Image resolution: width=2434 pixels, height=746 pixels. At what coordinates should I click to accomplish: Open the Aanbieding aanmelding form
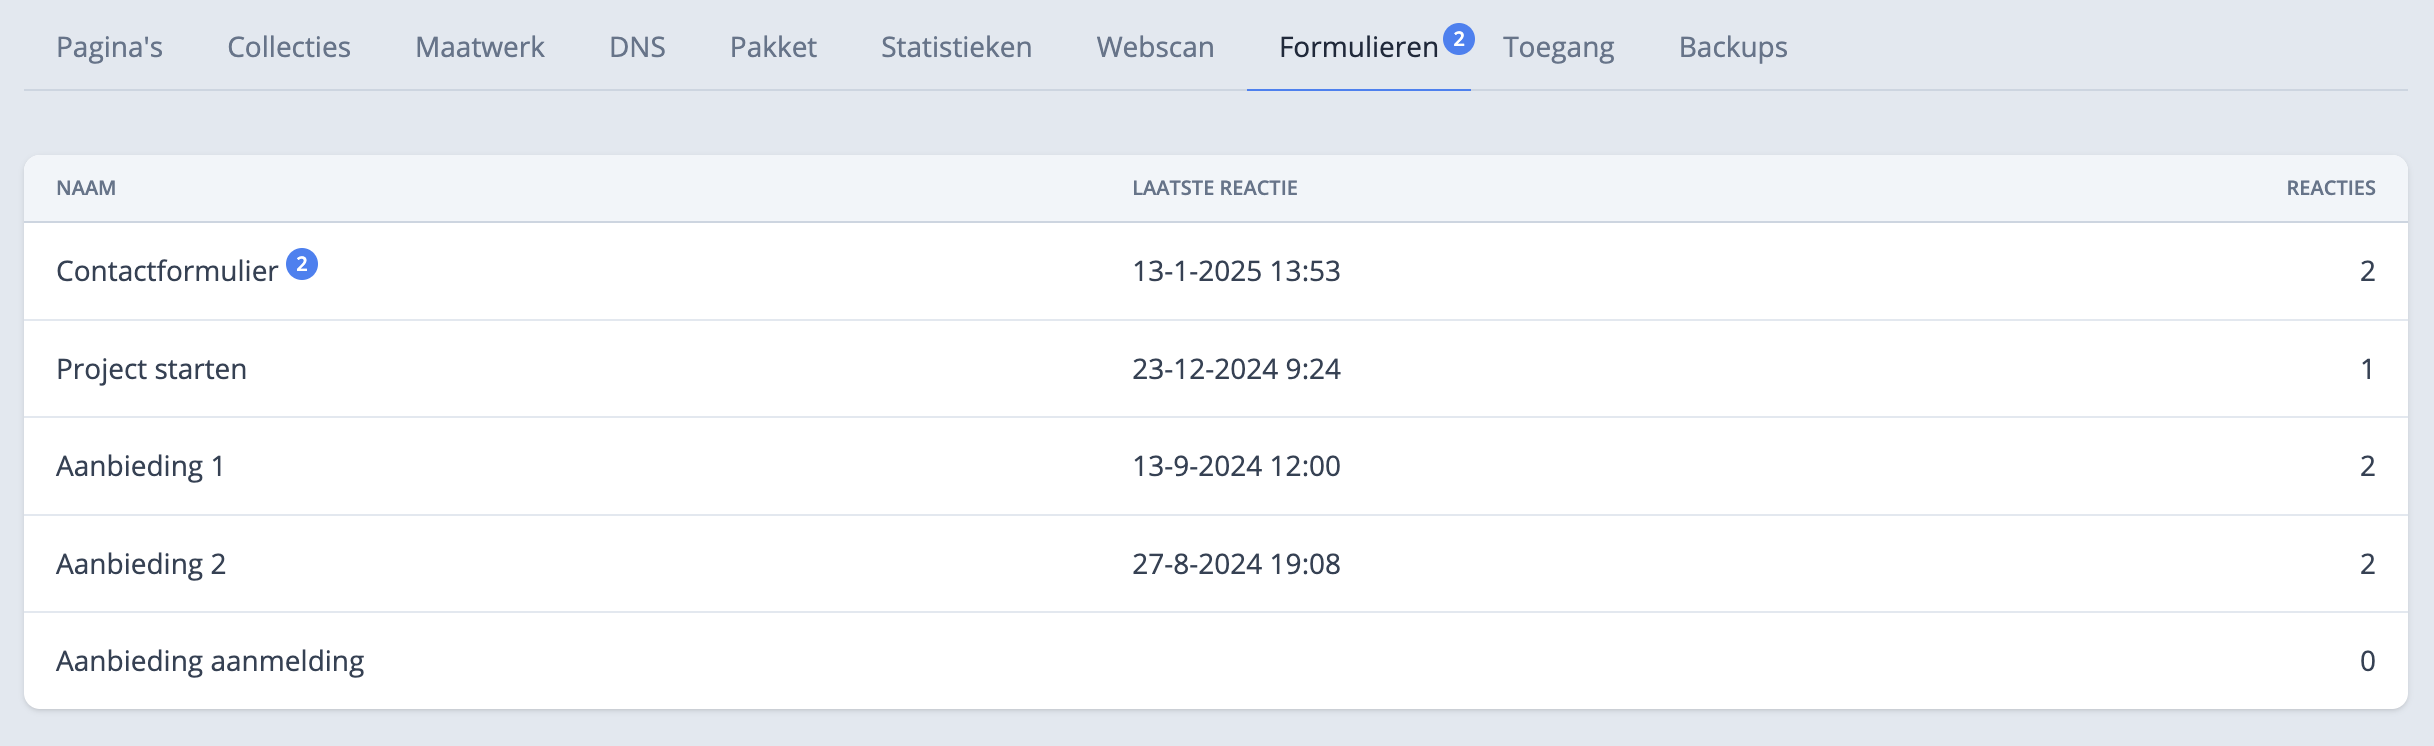point(210,660)
